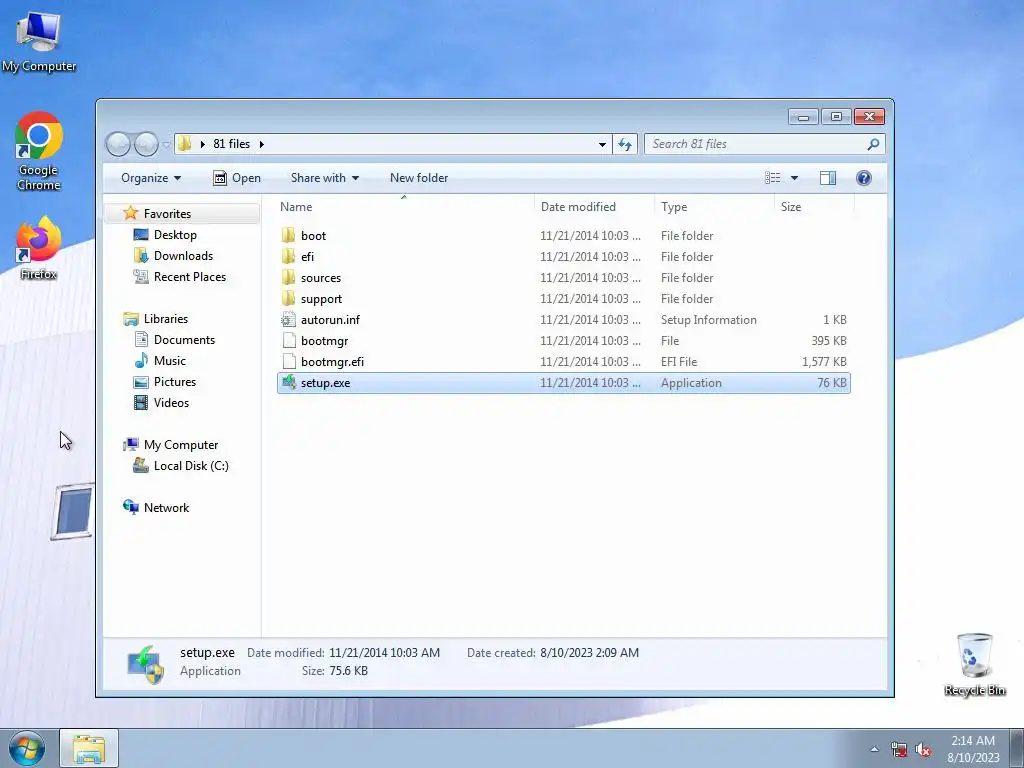Click the taskbar clock showing 2:14 AM
The height and width of the screenshot is (768, 1024).
point(973,749)
